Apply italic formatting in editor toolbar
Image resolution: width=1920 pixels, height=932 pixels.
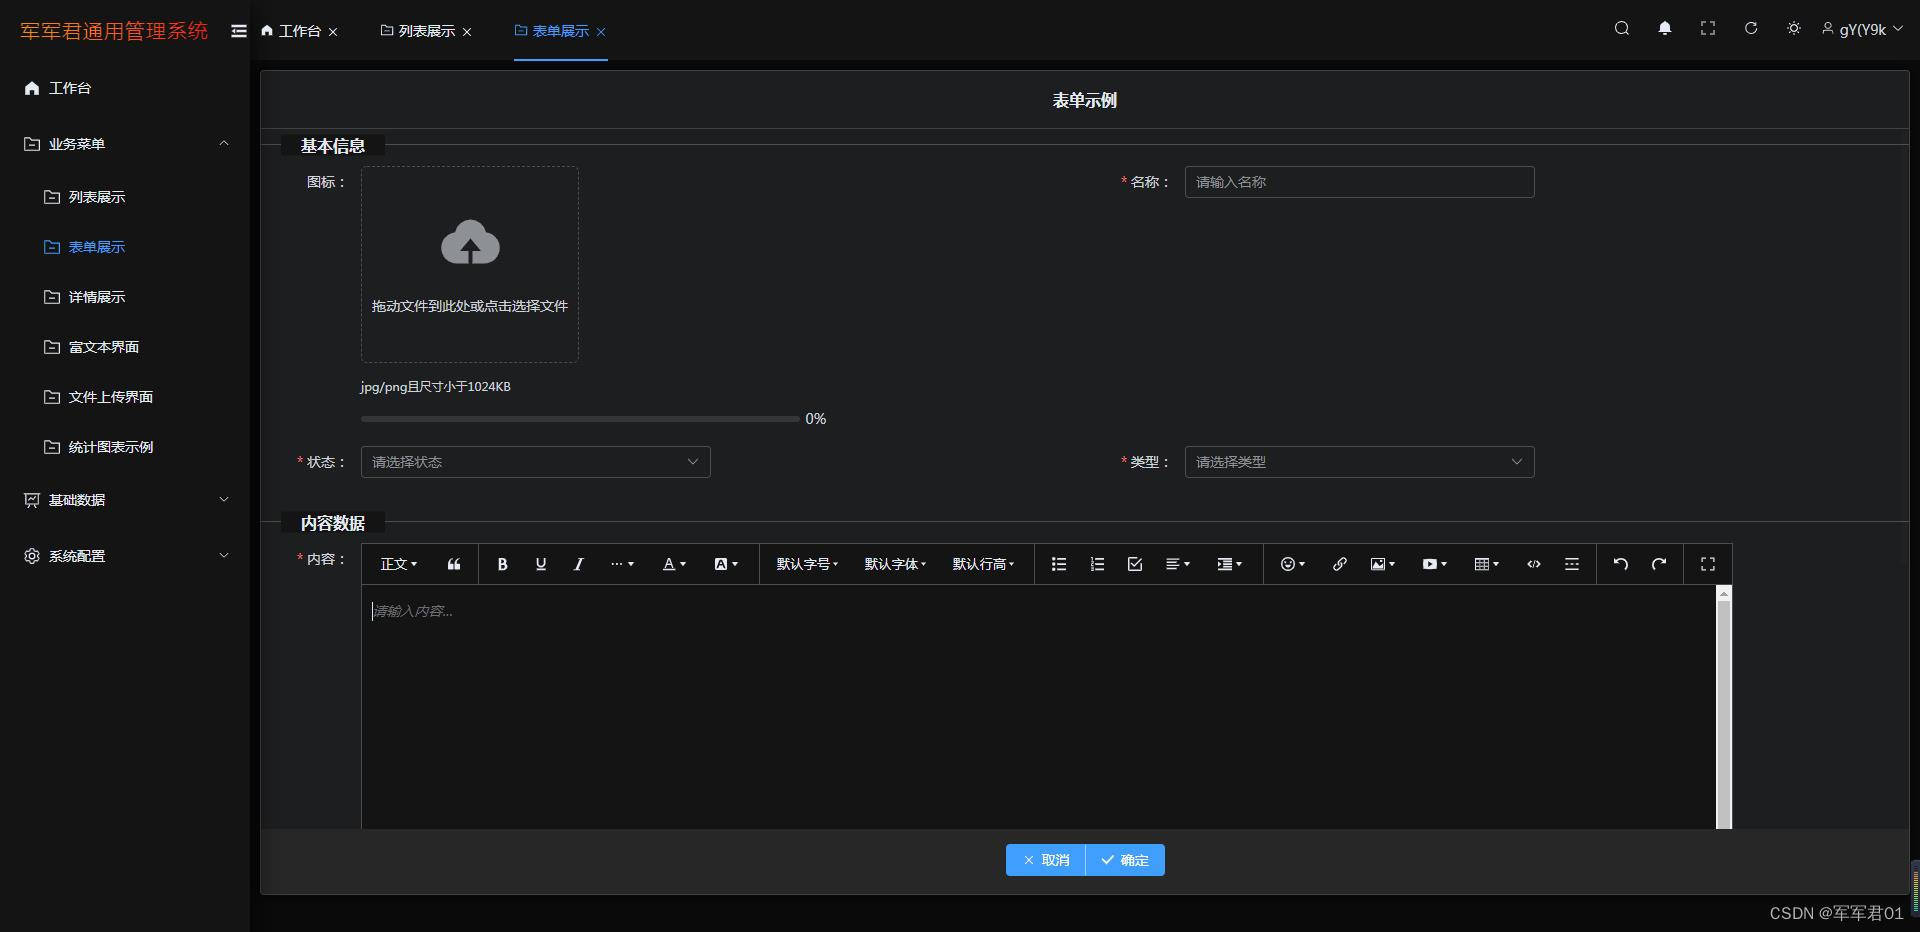[x=578, y=564]
